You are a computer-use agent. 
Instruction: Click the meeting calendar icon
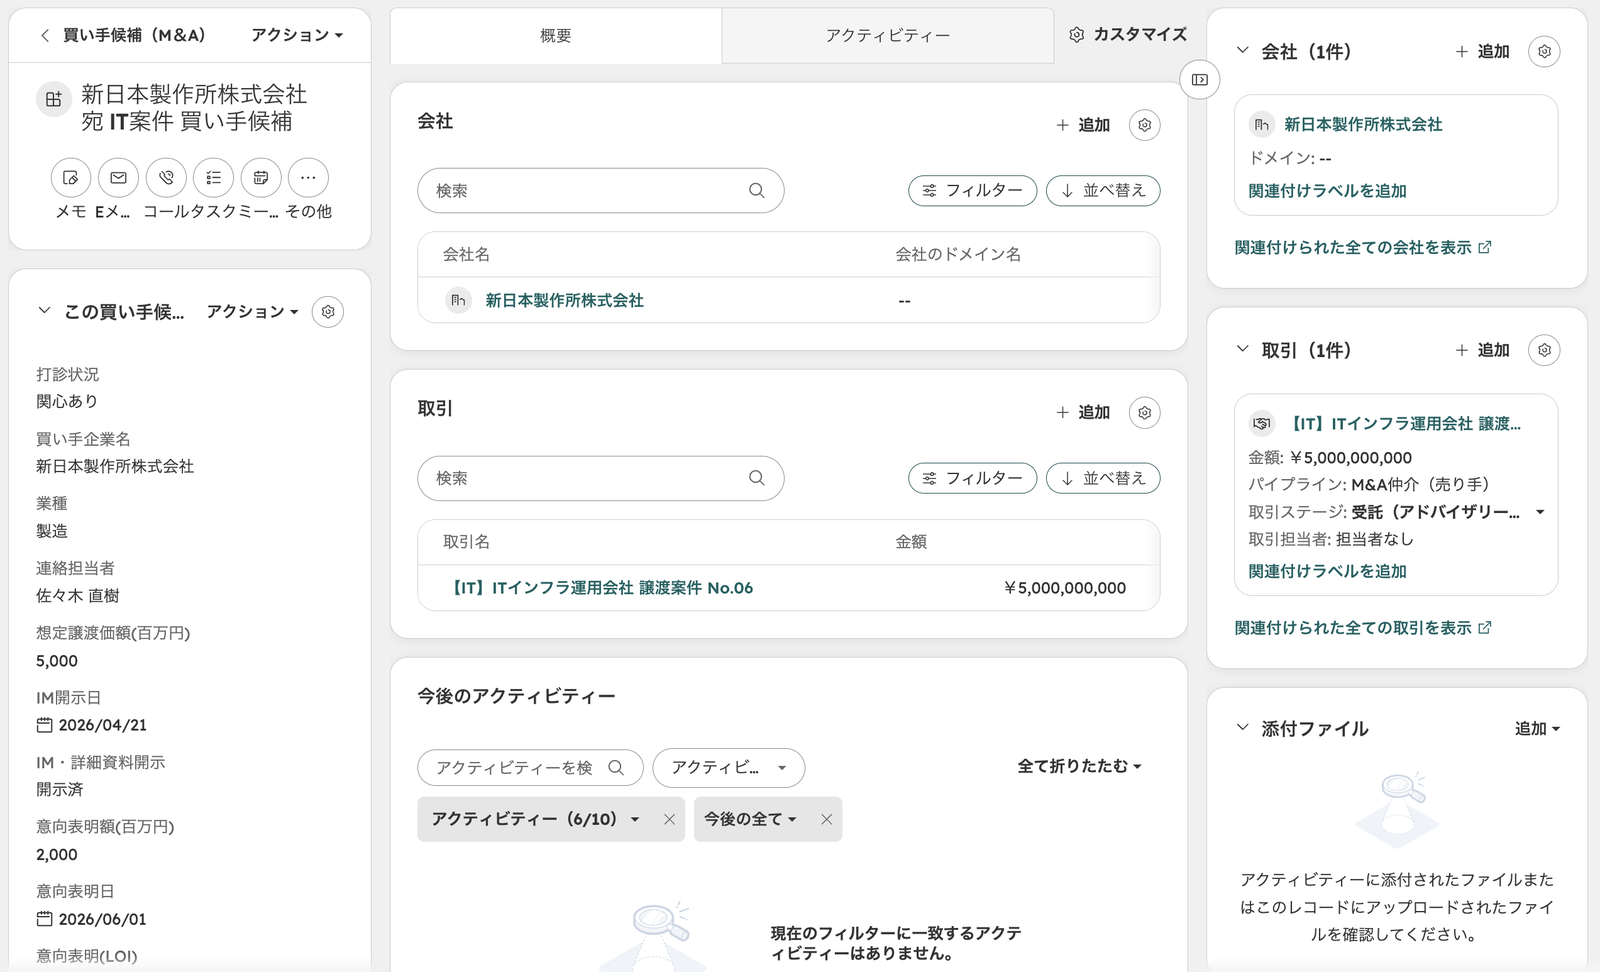(261, 178)
